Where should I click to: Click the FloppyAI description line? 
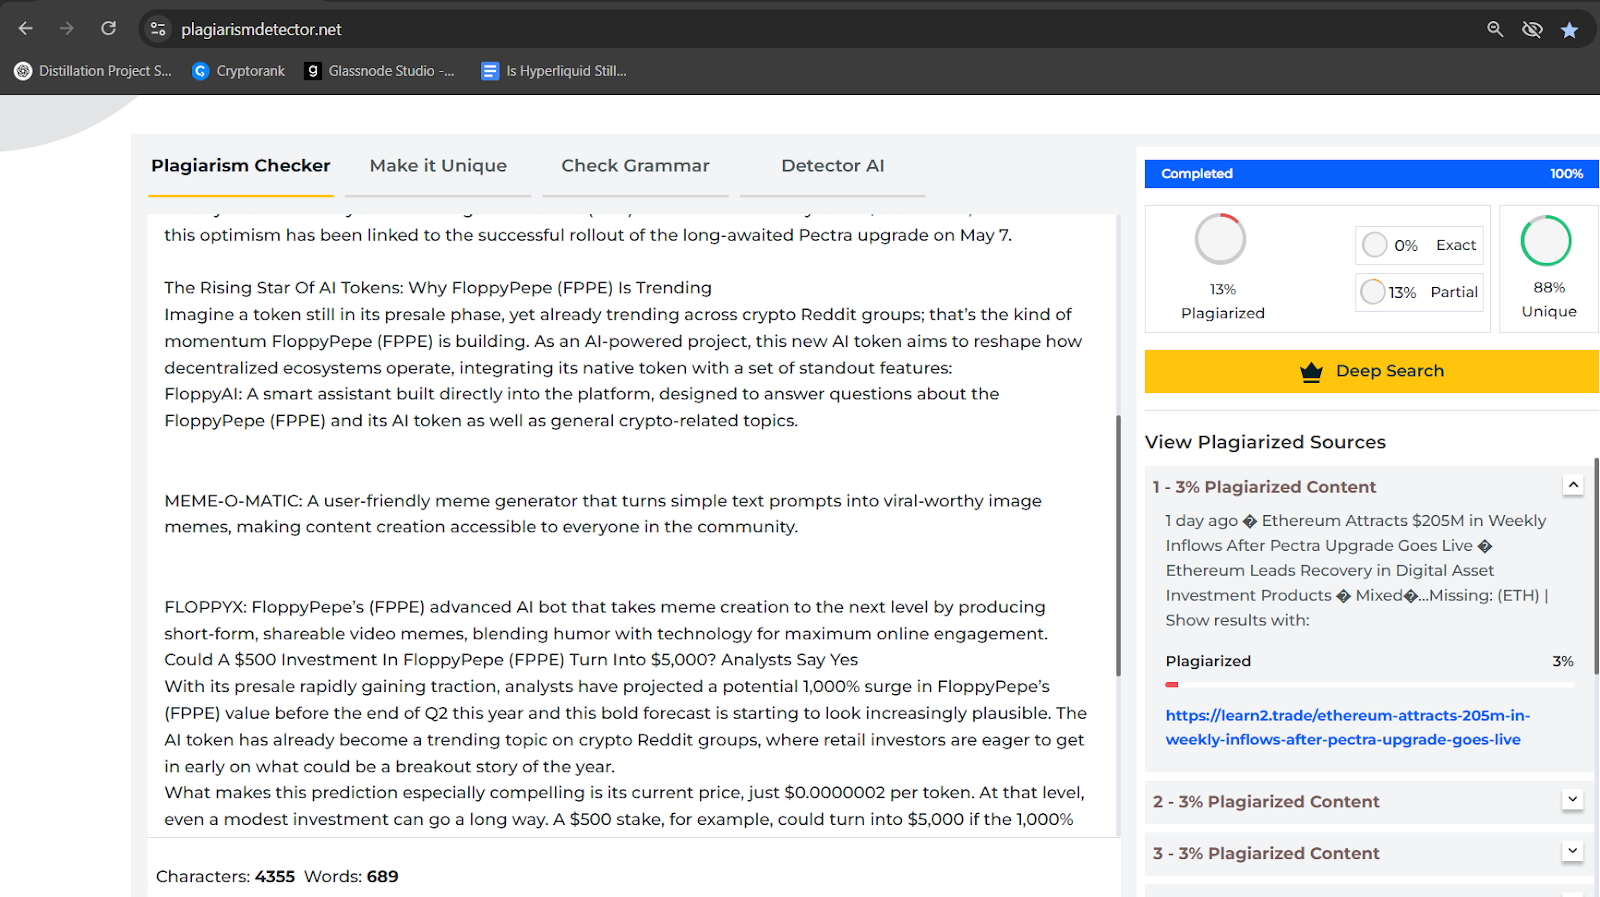pos(582,407)
